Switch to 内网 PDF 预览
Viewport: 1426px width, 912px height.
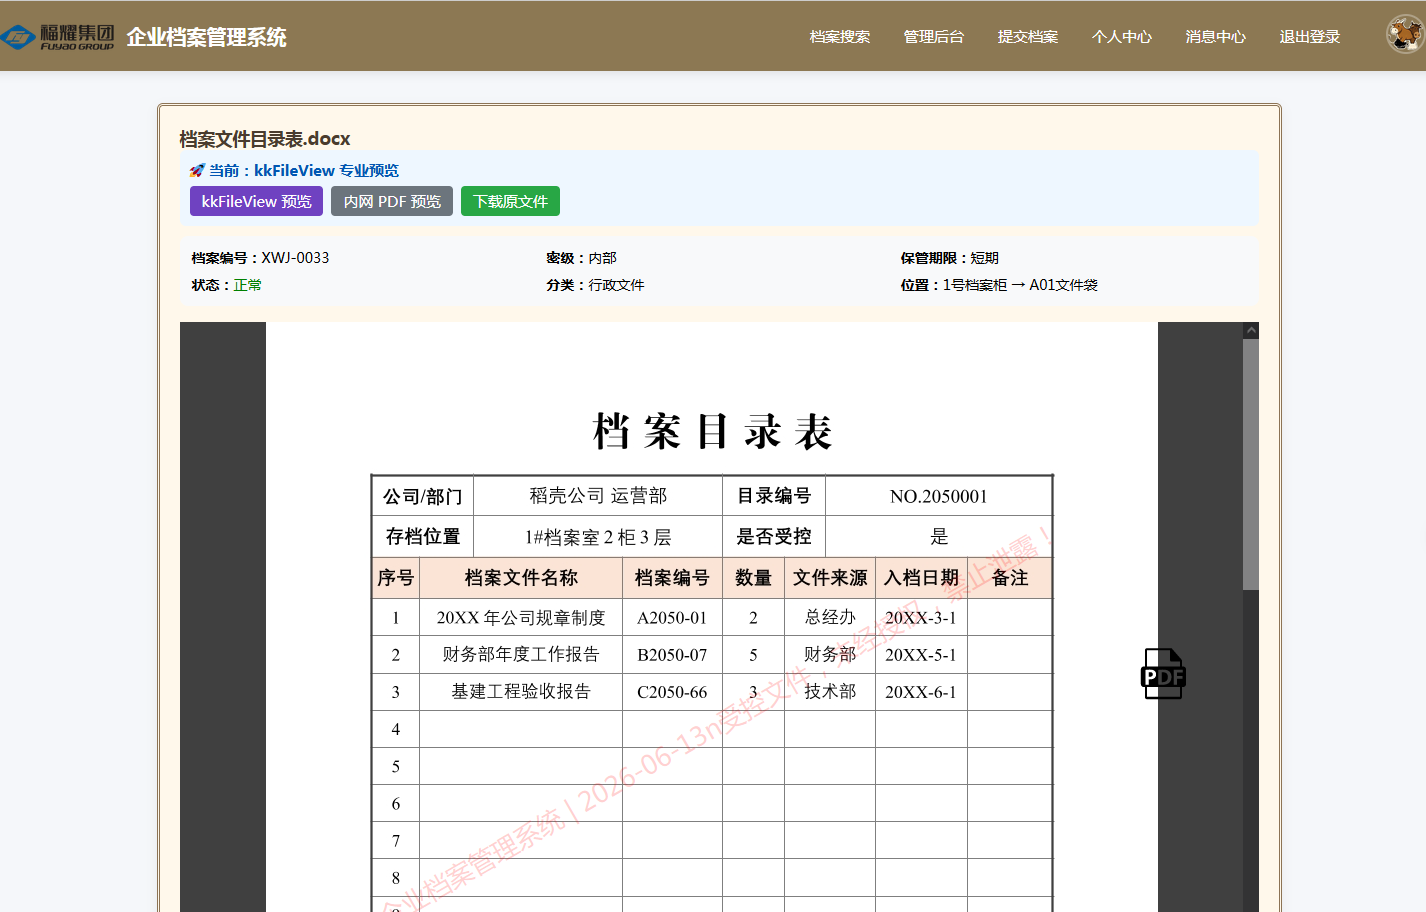(392, 201)
